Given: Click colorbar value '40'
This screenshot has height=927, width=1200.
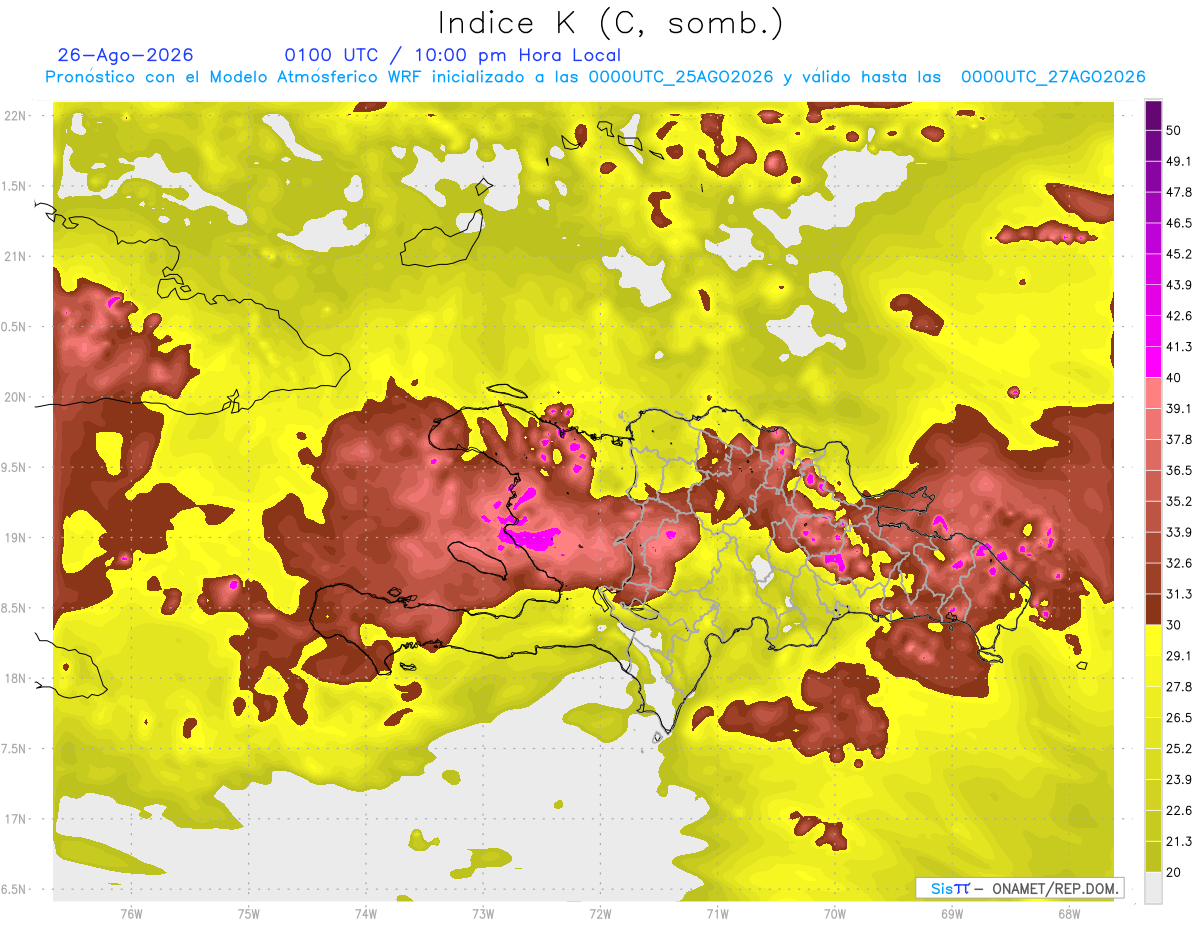Looking at the screenshot, I should tap(1175, 378).
